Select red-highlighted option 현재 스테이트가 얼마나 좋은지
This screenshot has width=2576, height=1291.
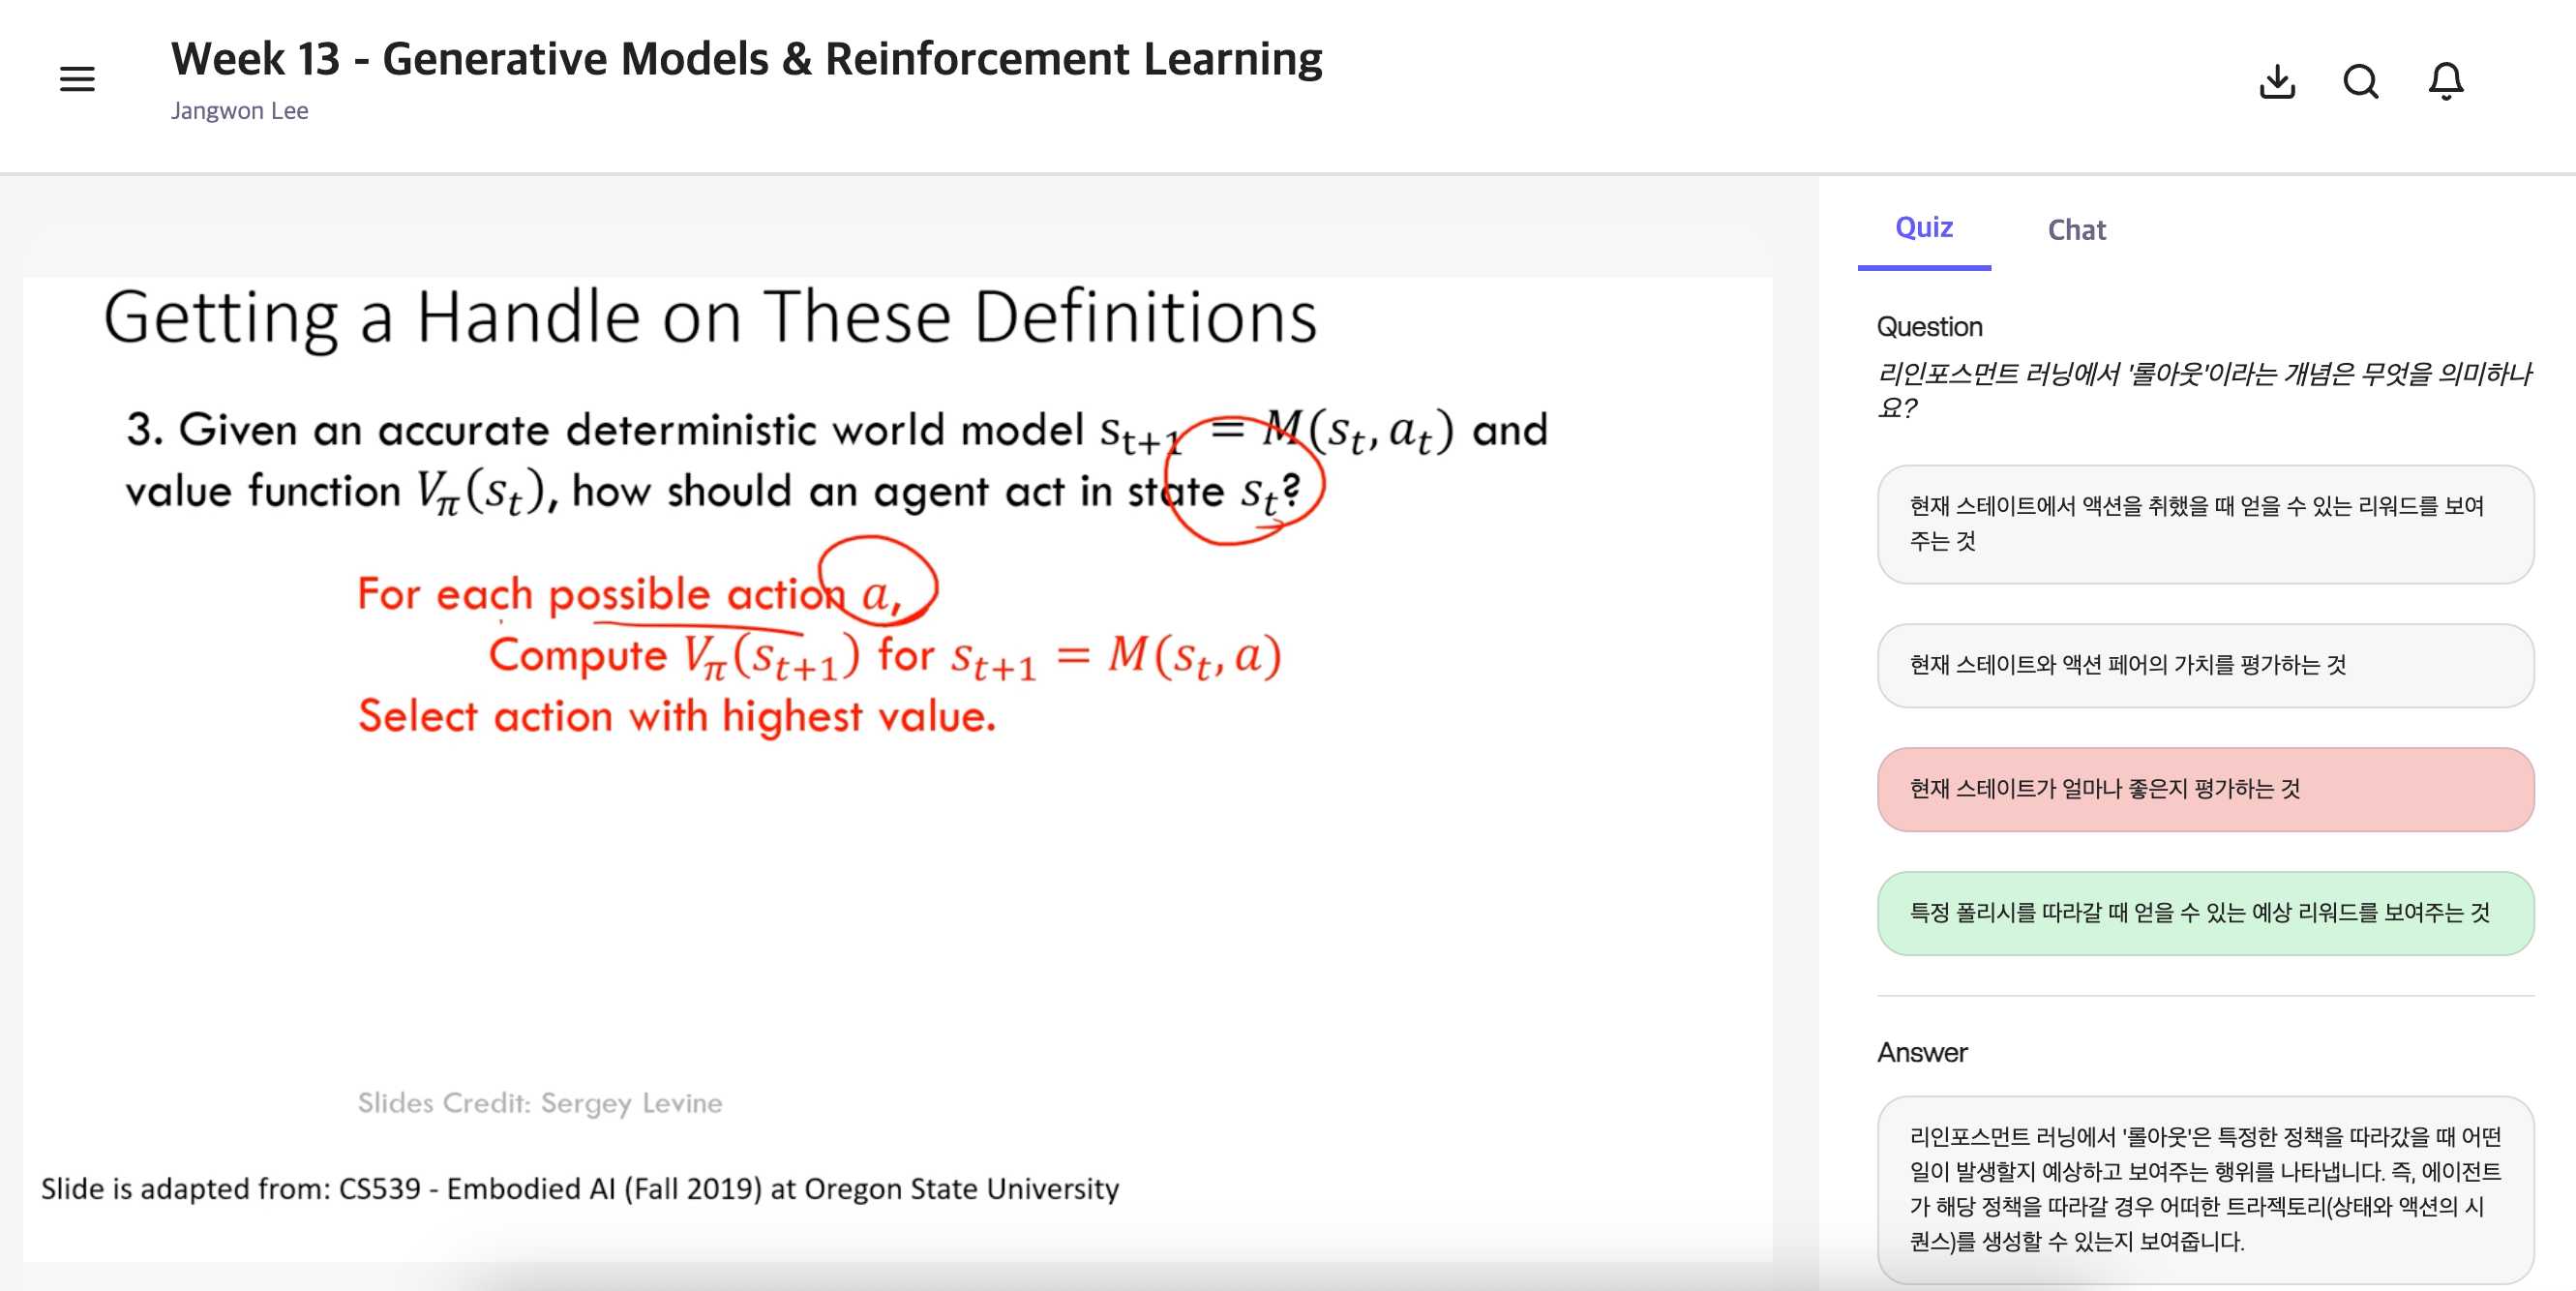click(2204, 789)
